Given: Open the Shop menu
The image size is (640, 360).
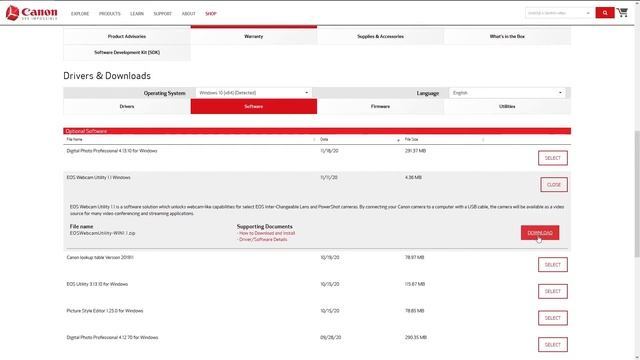Looking at the screenshot, I should coord(211,14).
